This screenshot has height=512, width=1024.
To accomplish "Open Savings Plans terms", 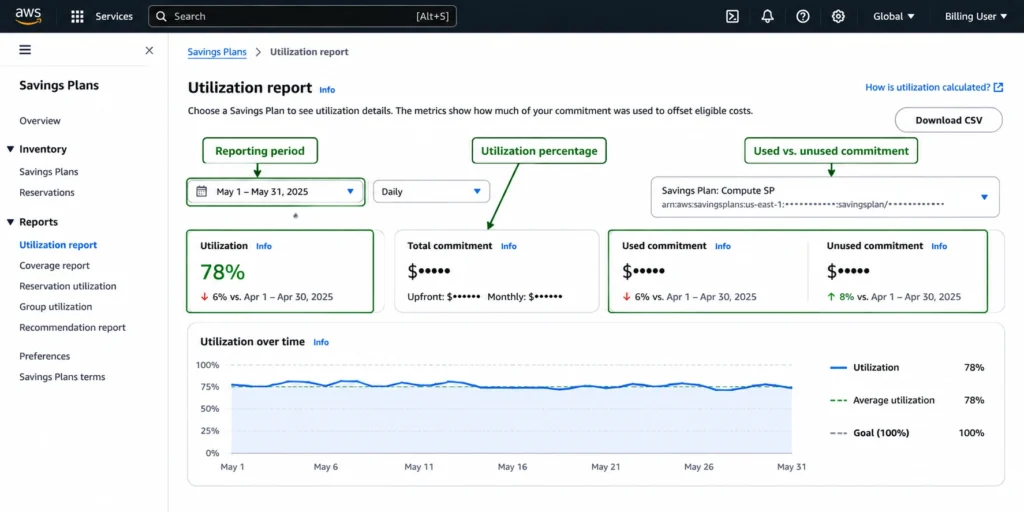I will click(x=62, y=377).
